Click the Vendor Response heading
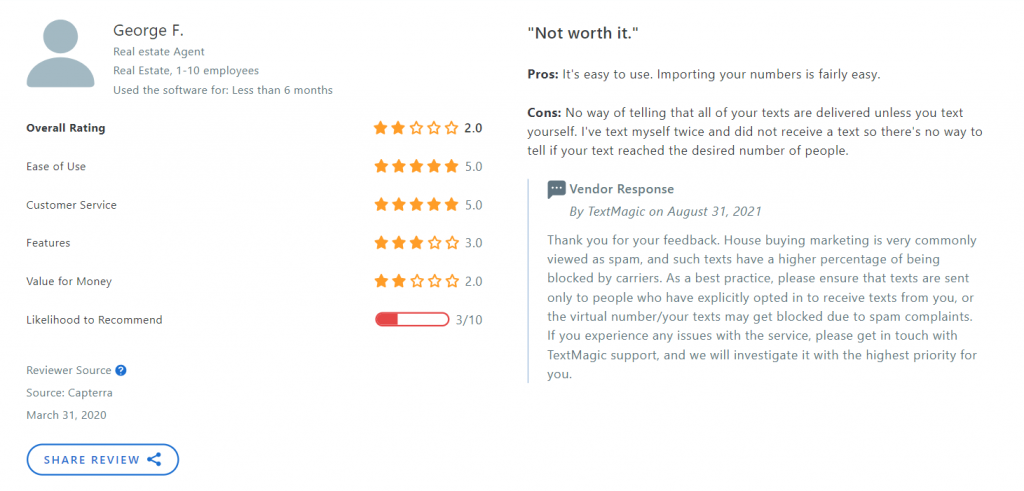This screenshot has height=491, width=1024. point(622,189)
